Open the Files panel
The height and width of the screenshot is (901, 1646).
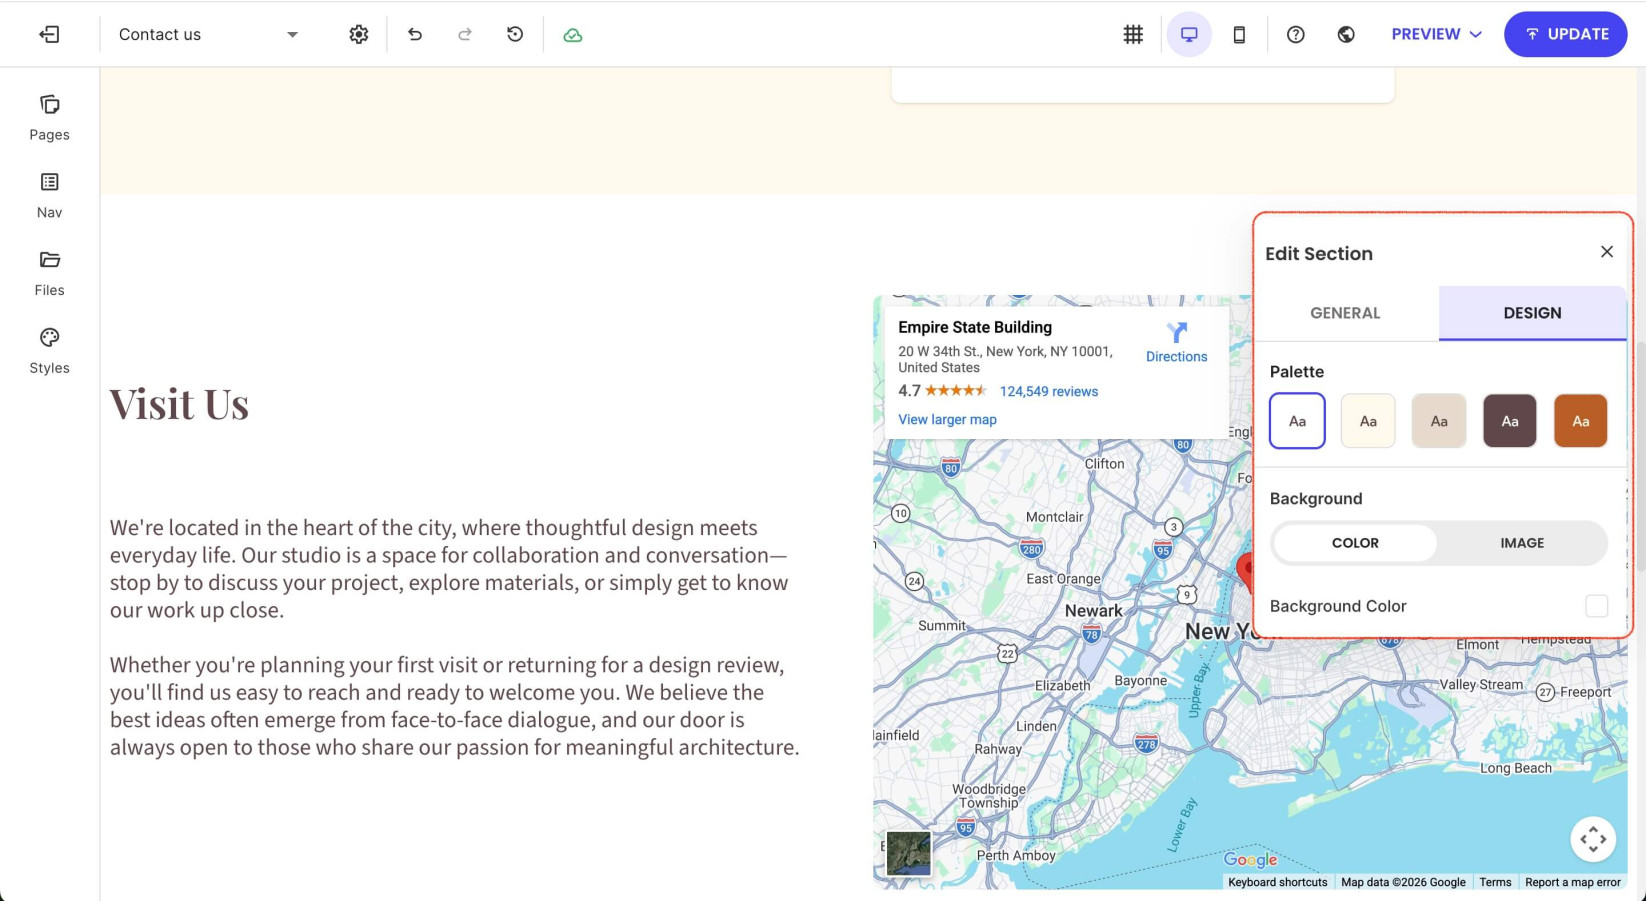[x=49, y=274]
